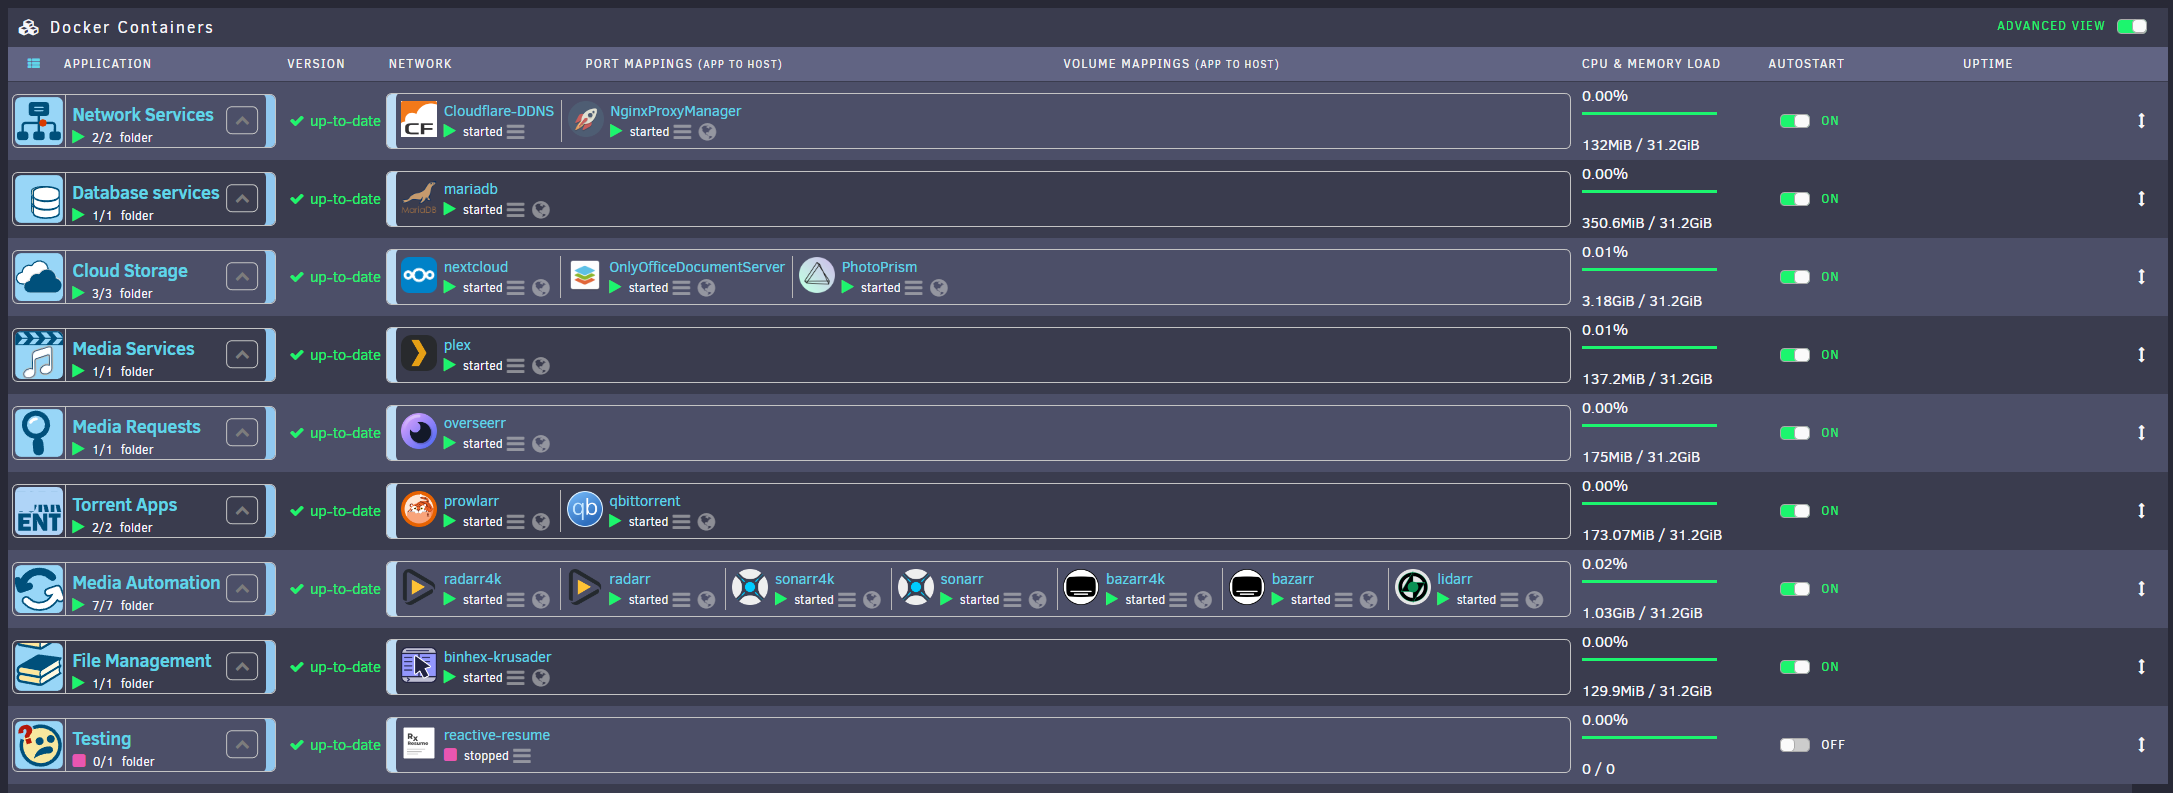Click the lidarr container icon
This screenshot has height=793, width=2173.
click(1412, 588)
